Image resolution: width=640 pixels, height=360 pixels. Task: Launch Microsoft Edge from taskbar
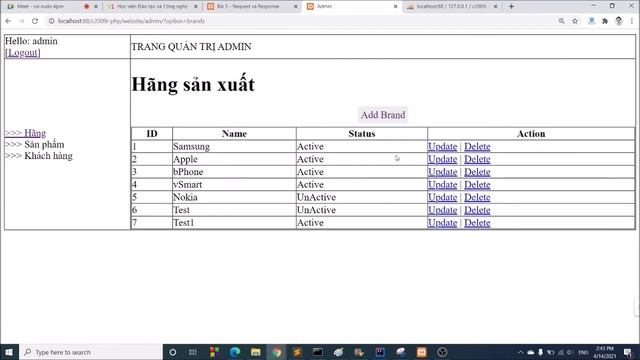point(235,352)
